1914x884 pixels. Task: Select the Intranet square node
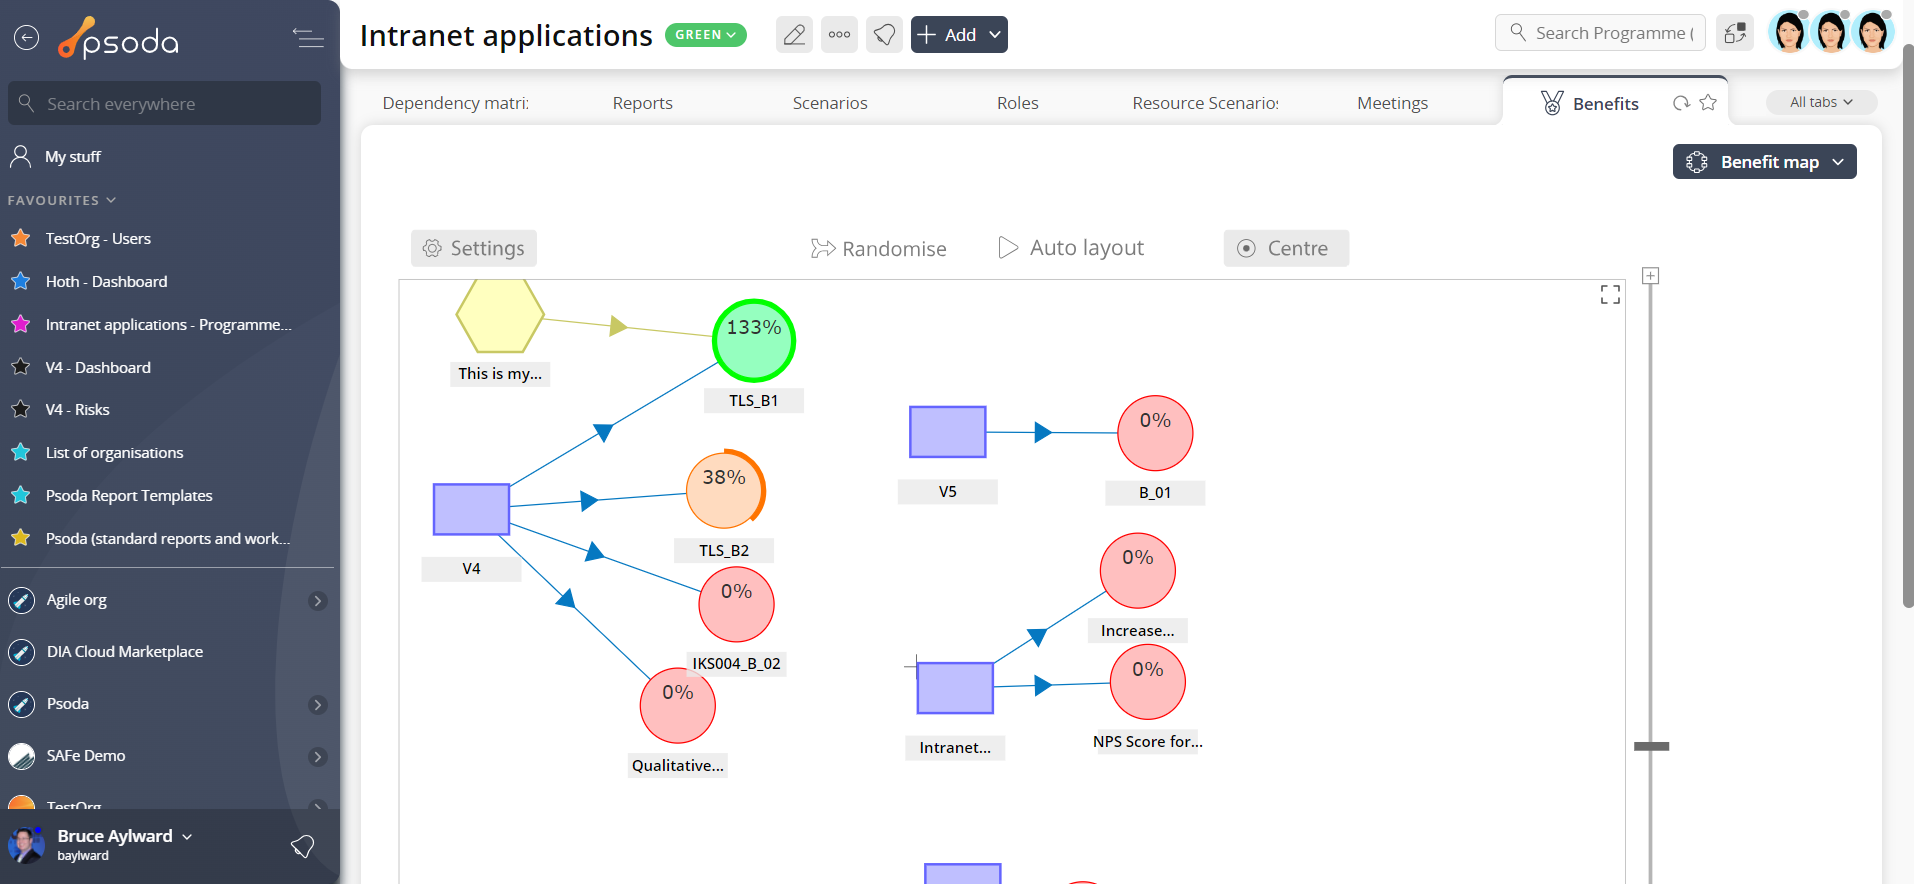pos(955,688)
